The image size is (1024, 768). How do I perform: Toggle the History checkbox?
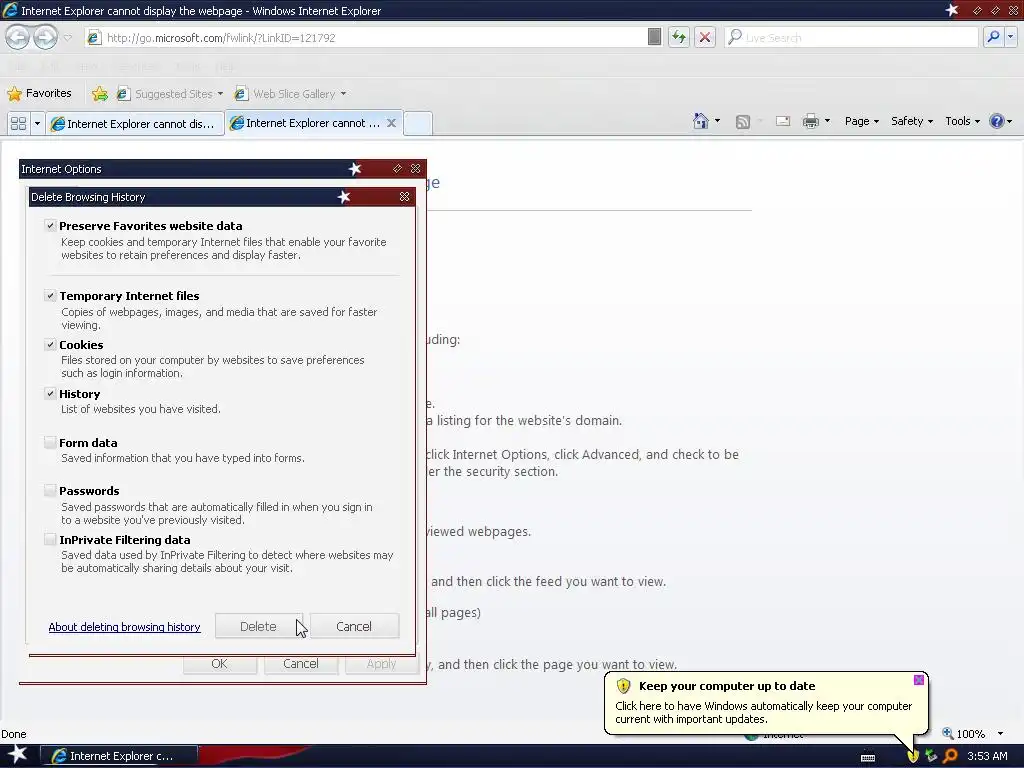tap(50, 393)
